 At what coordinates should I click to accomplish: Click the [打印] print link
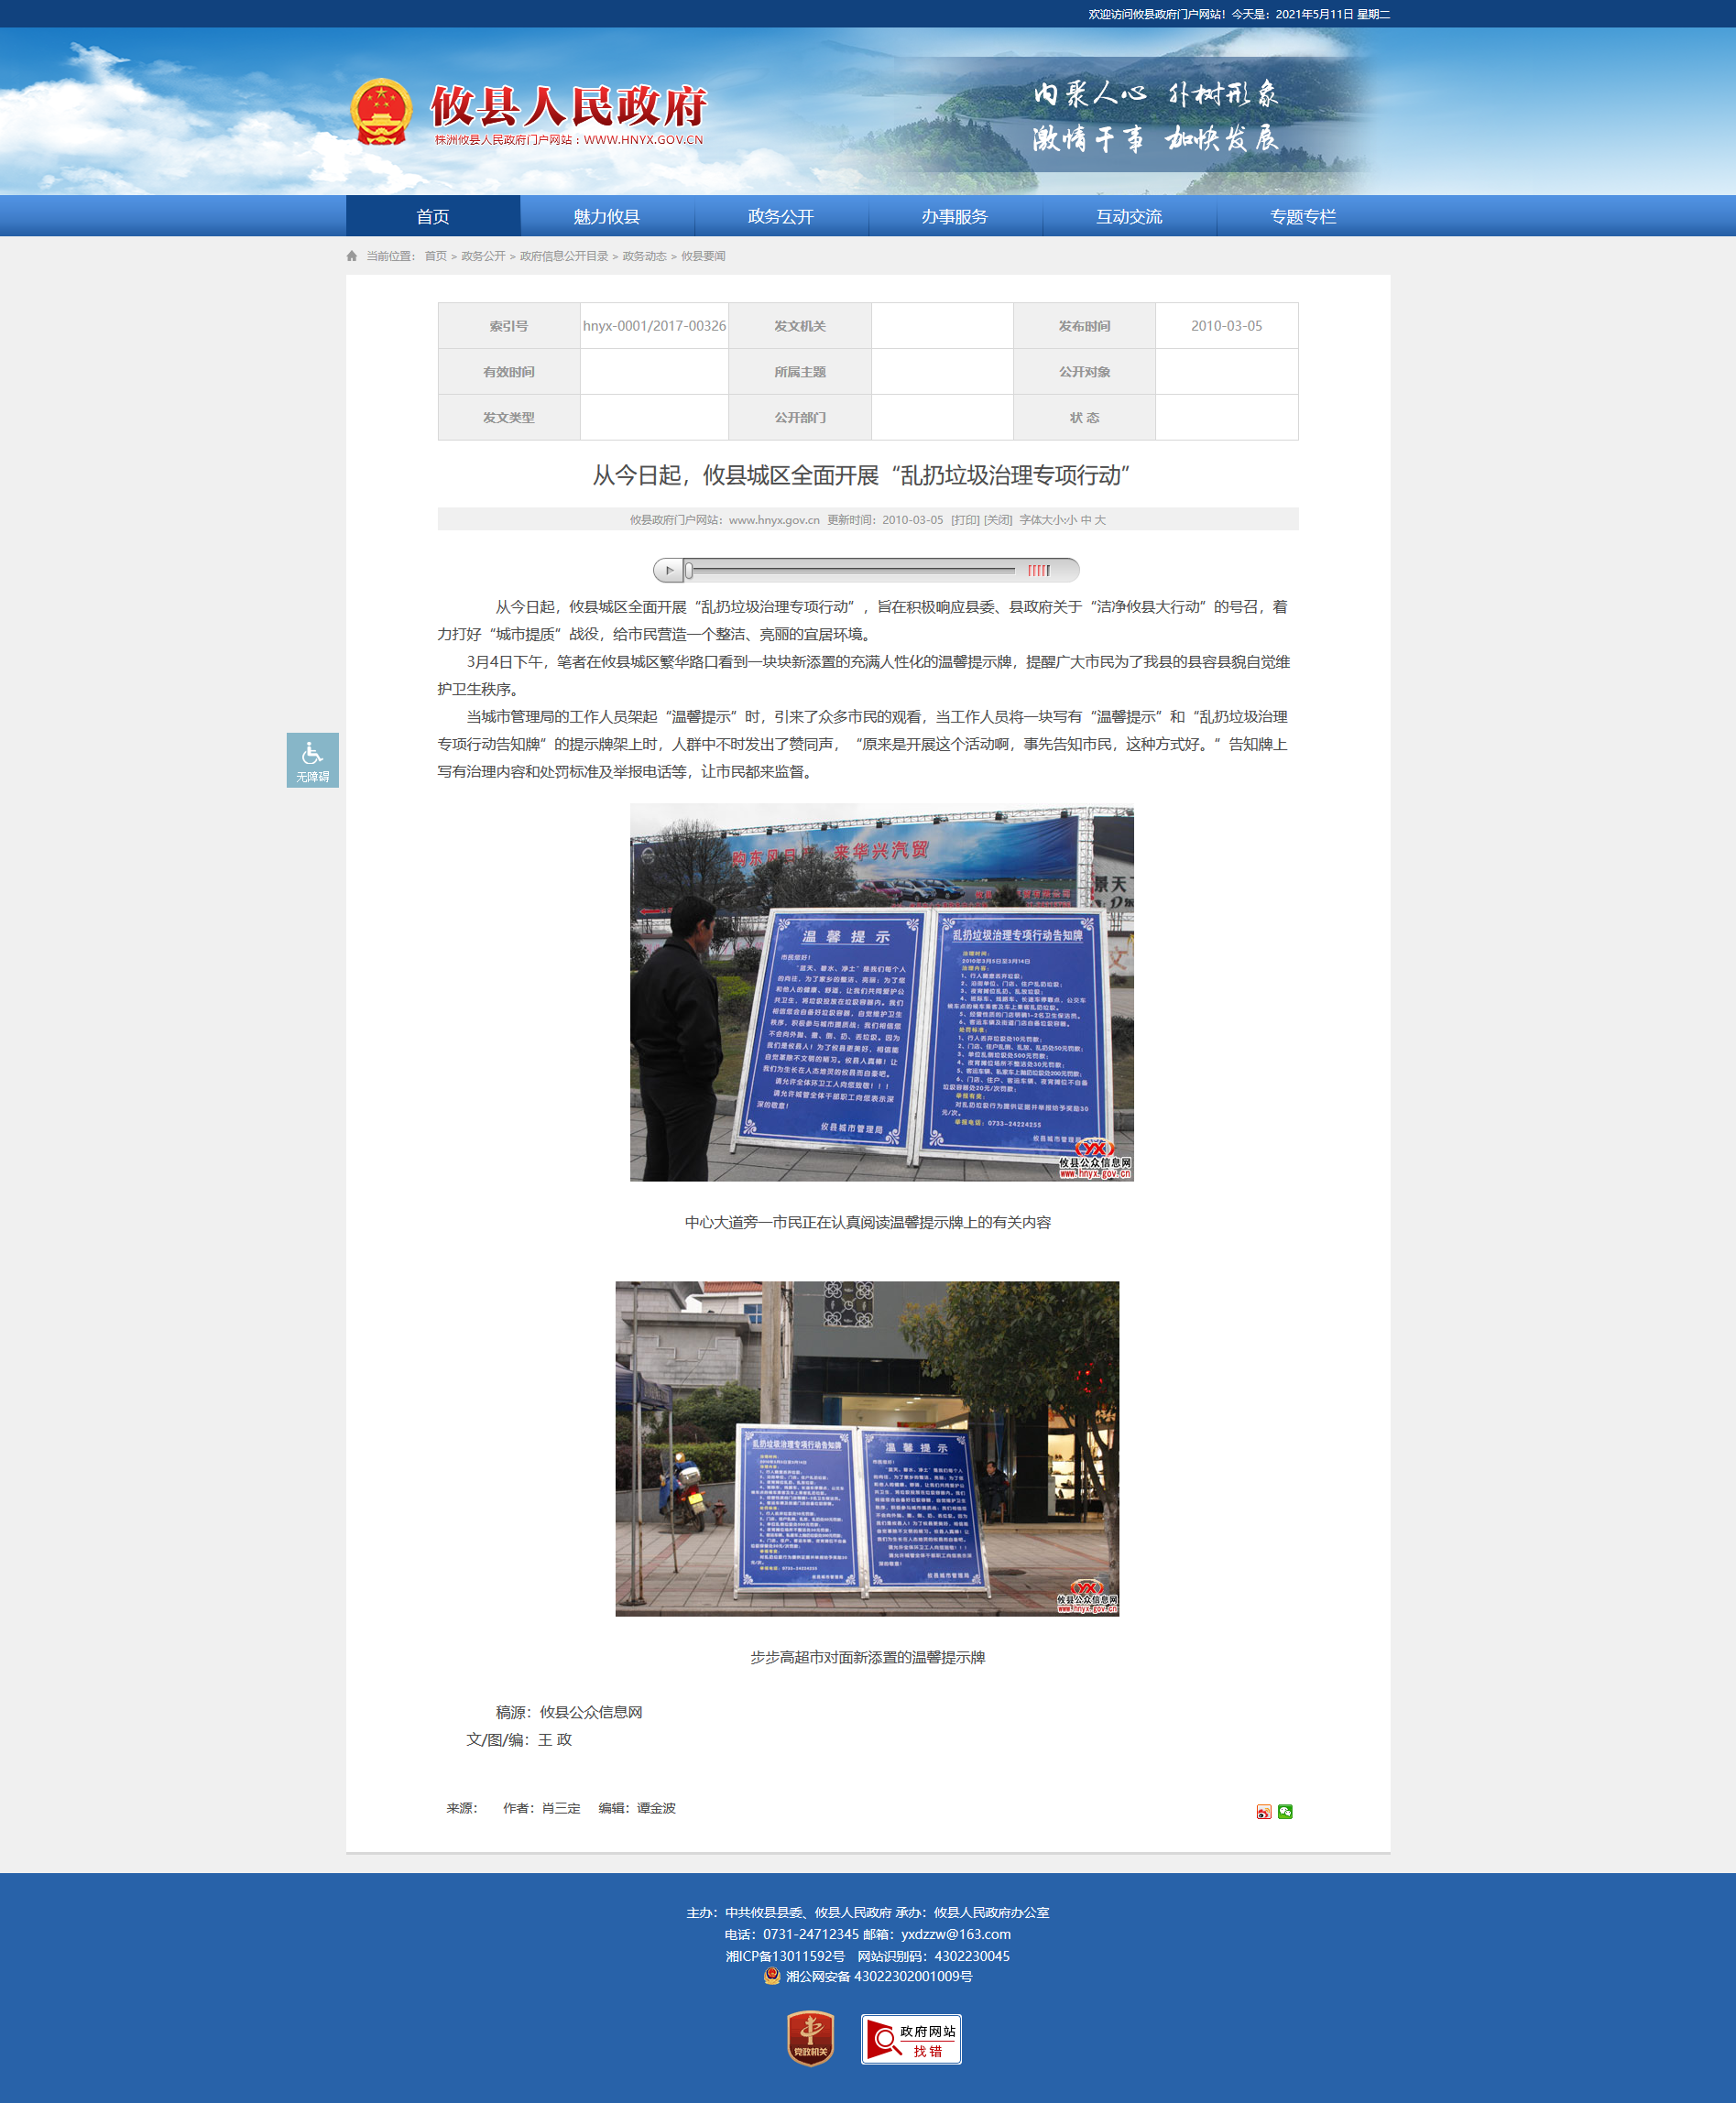point(964,520)
